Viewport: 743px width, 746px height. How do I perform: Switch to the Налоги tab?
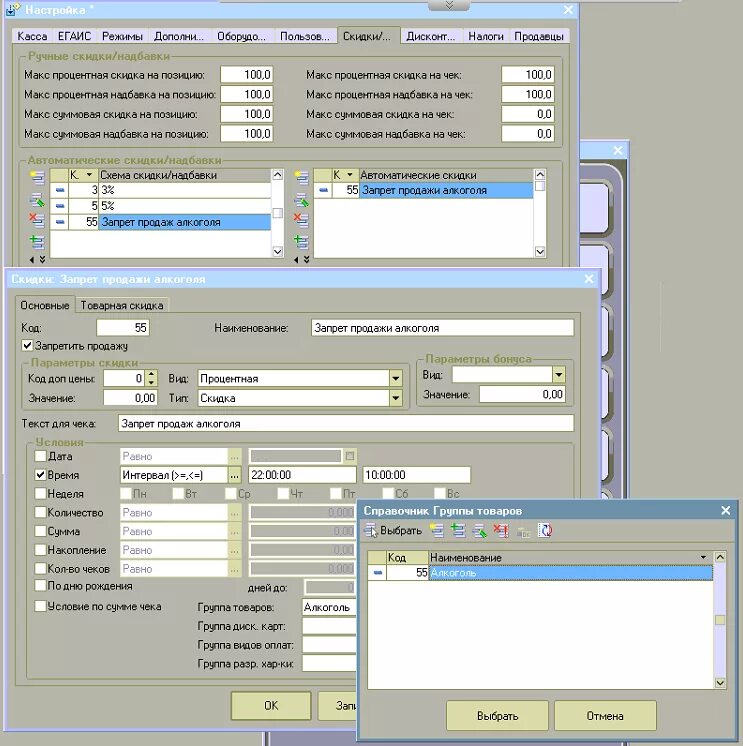point(486,36)
